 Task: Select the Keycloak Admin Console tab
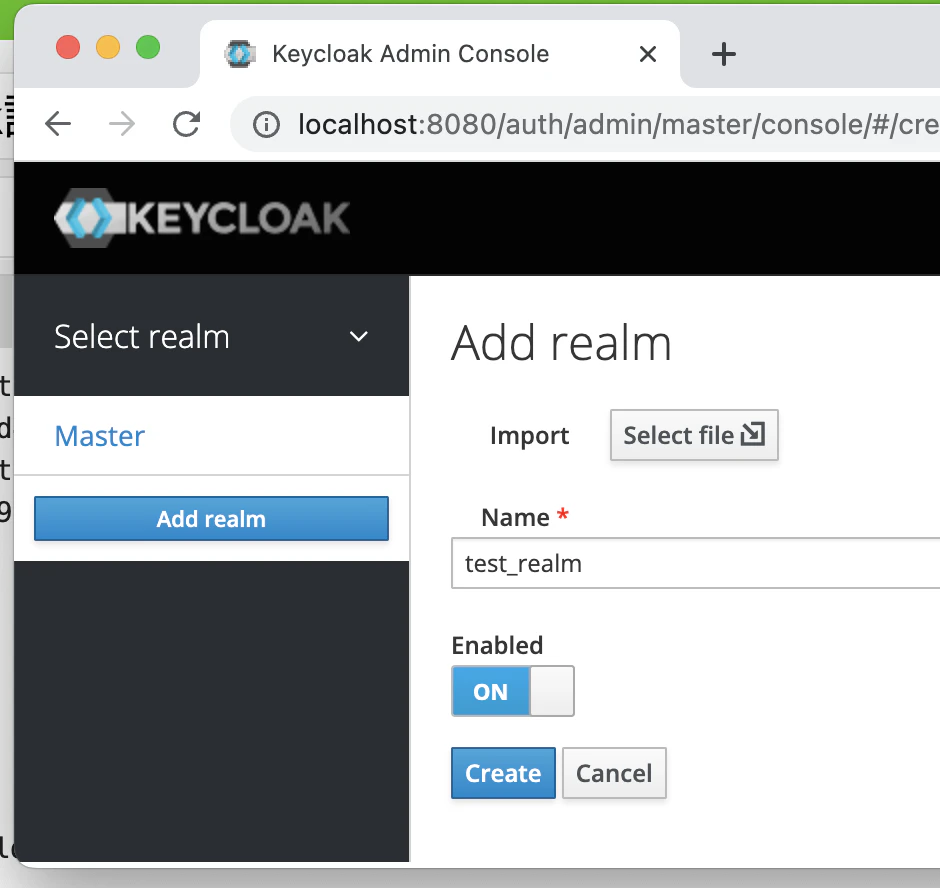(x=439, y=54)
